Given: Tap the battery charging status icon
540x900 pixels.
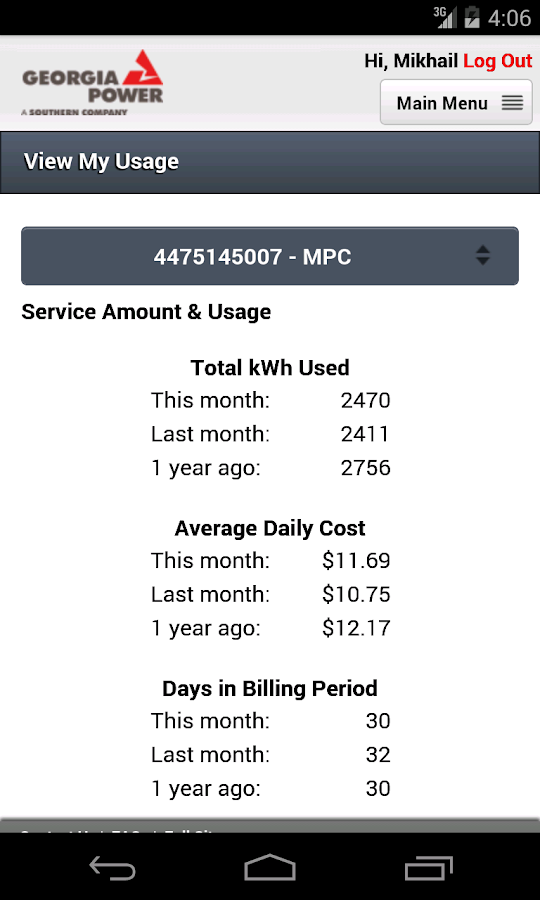Looking at the screenshot, I should [472, 17].
